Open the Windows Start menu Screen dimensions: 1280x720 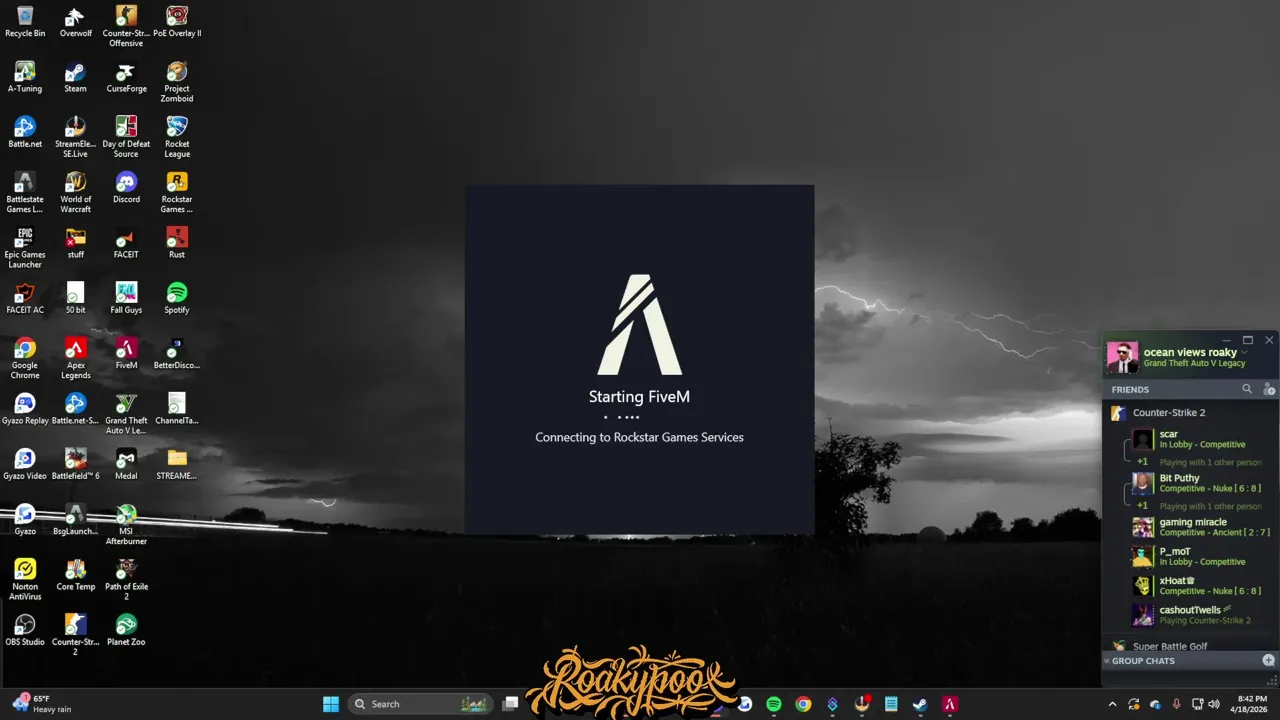(331, 704)
